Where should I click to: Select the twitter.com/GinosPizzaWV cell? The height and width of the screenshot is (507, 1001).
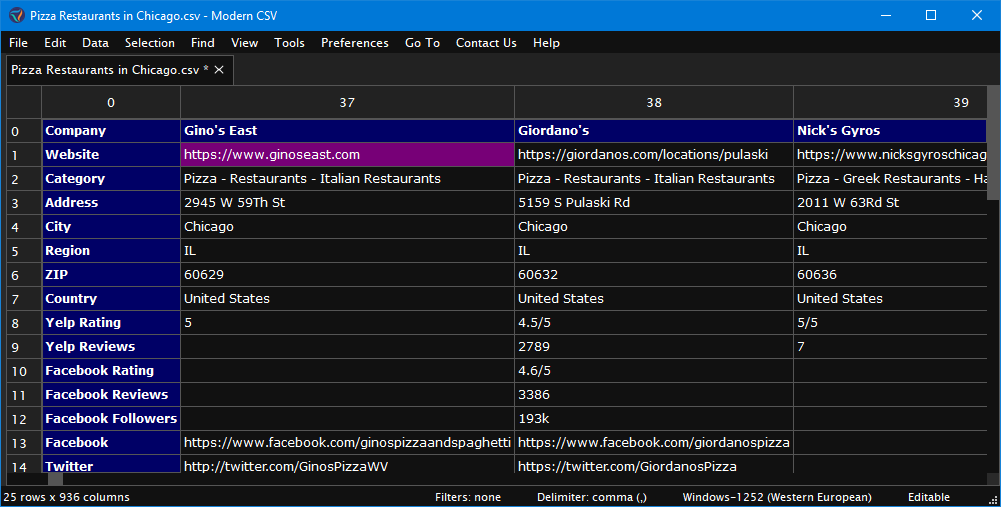click(x=347, y=465)
